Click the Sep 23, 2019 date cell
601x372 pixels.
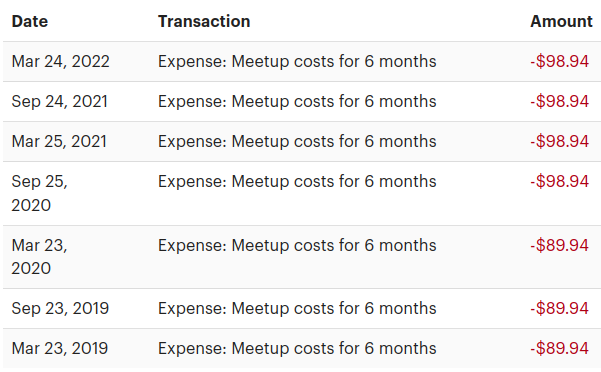[x=60, y=308]
